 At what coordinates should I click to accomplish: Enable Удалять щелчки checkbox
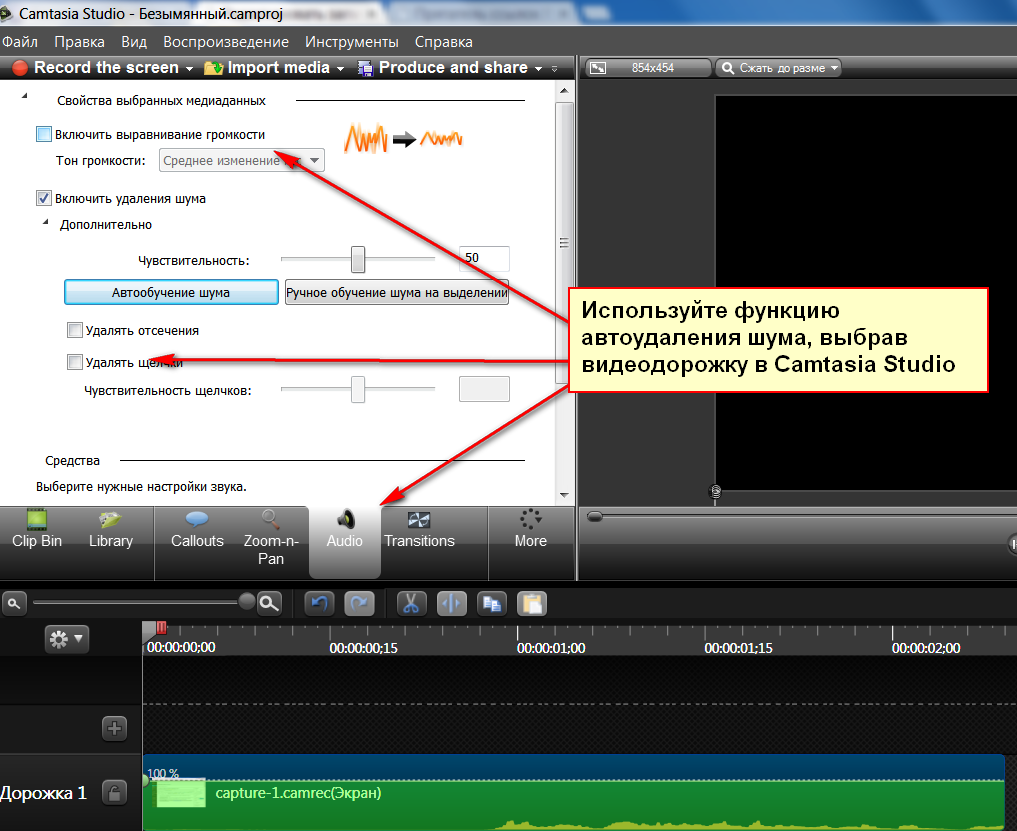click(75, 362)
